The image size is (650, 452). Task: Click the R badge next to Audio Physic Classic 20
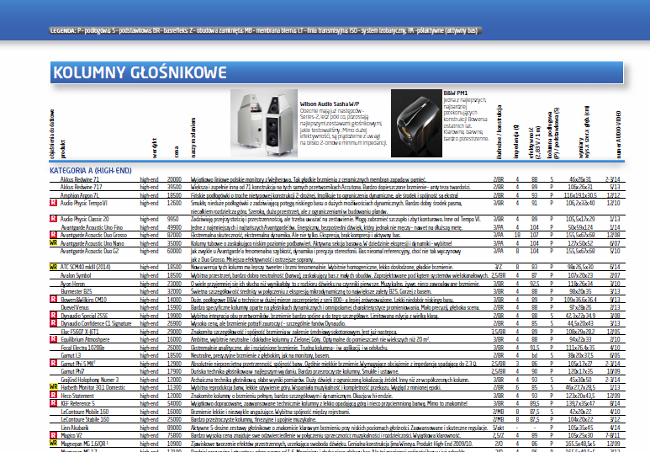[x=53, y=219]
